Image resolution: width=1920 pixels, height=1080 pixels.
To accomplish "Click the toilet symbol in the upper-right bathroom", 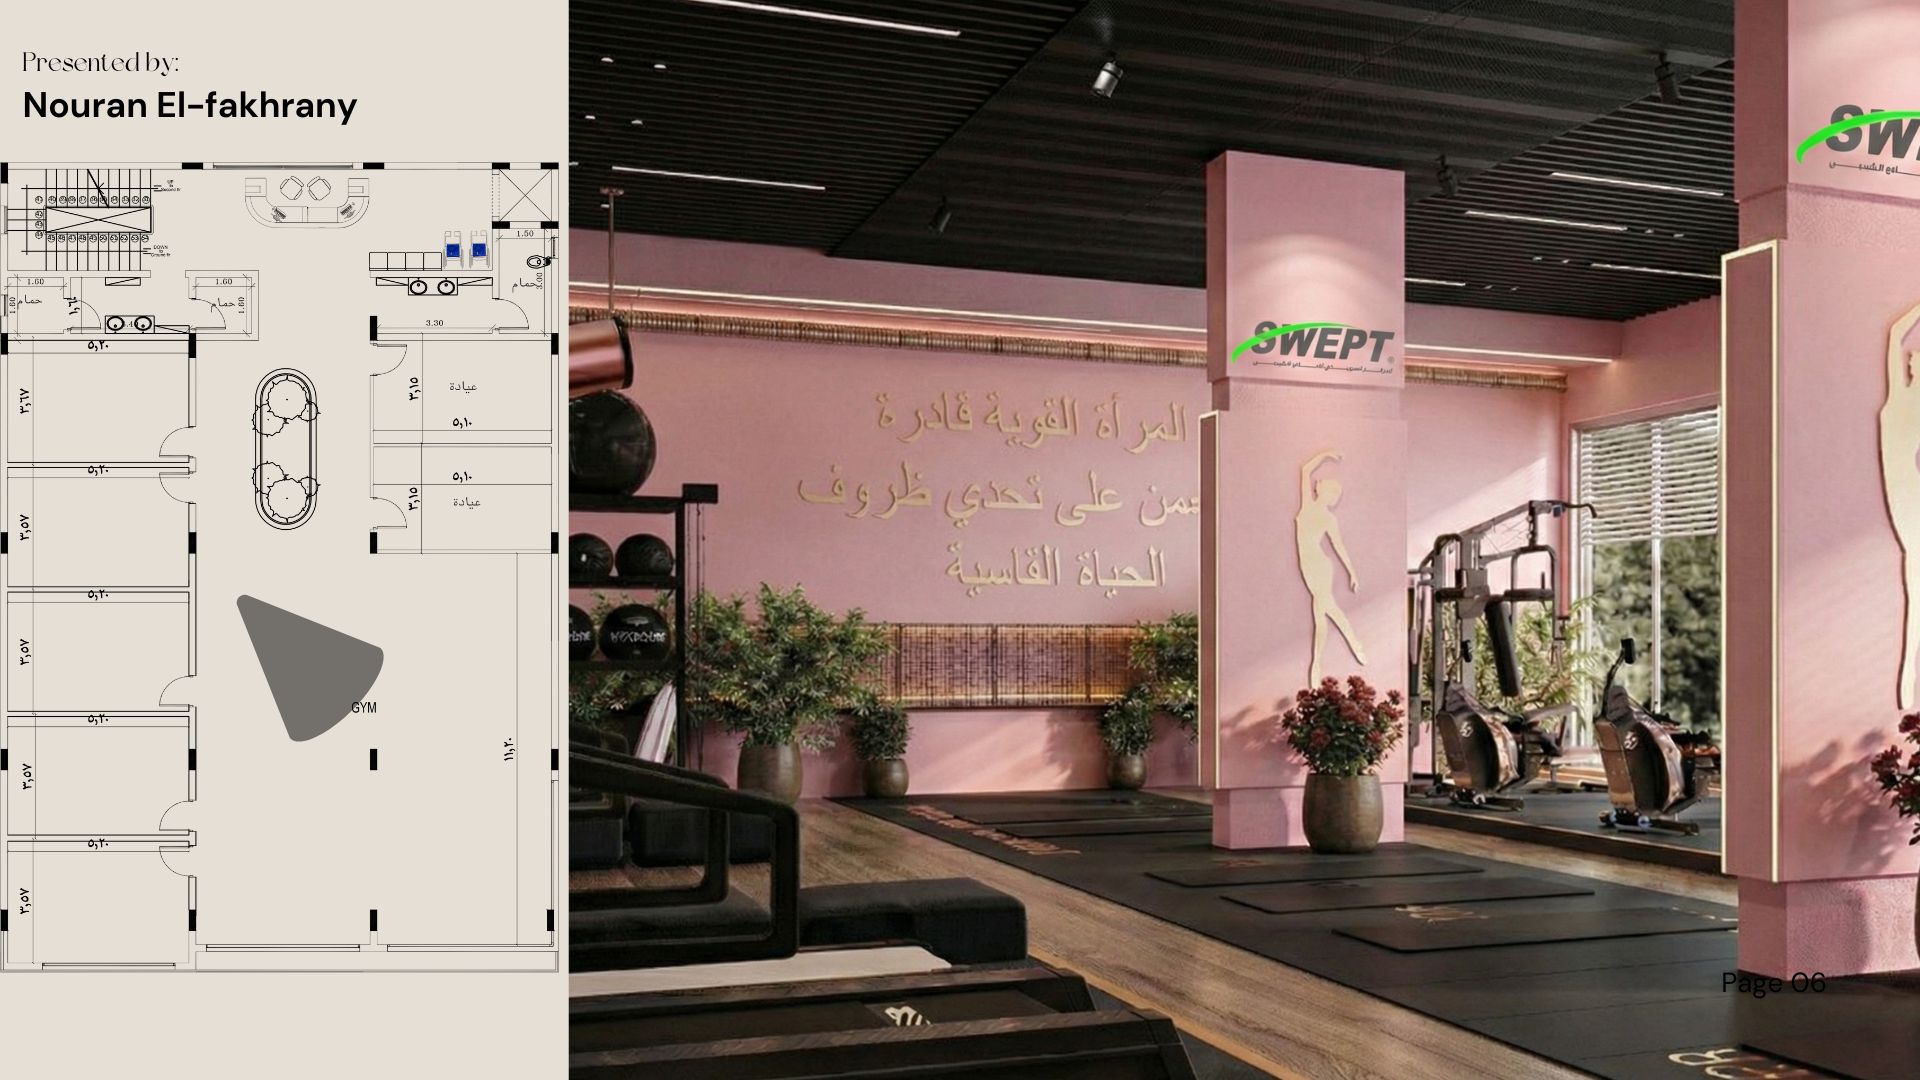I will pos(538,261).
